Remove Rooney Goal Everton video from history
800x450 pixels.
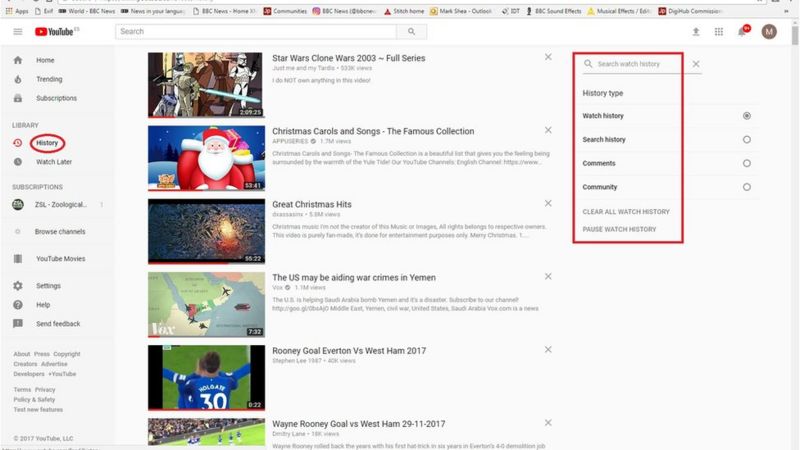pyautogui.click(x=548, y=349)
